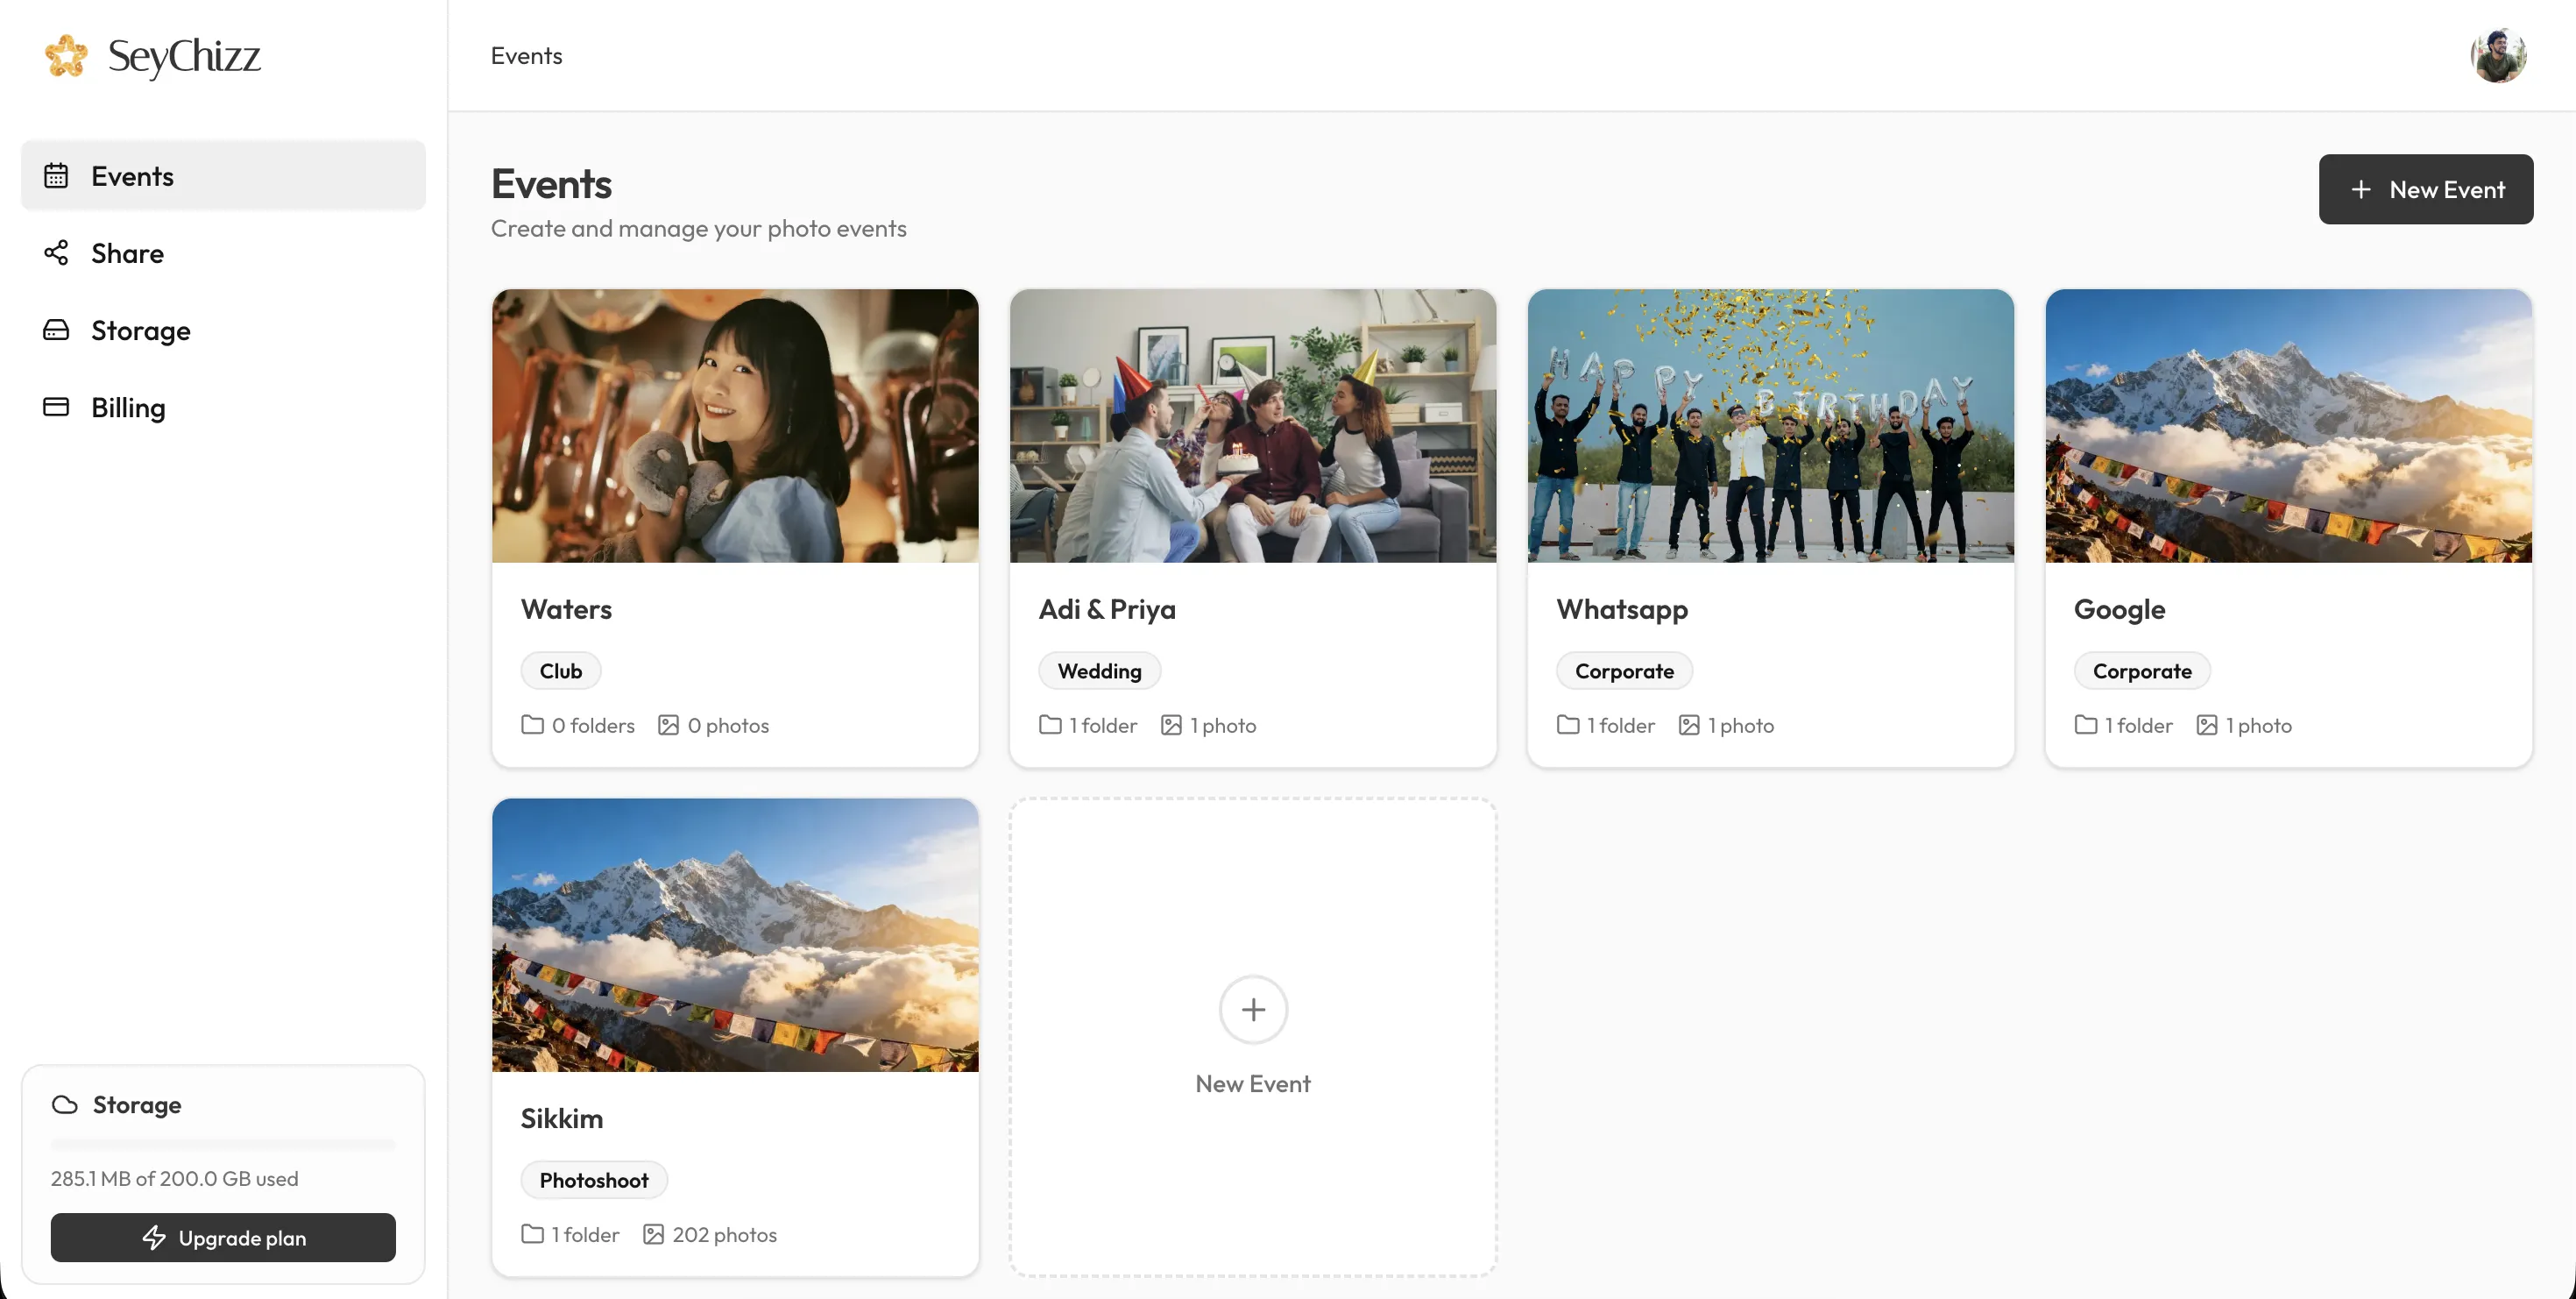Click the photo icon on Adi & Priya card
Image resolution: width=2576 pixels, height=1299 pixels.
tap(1171, 725)
